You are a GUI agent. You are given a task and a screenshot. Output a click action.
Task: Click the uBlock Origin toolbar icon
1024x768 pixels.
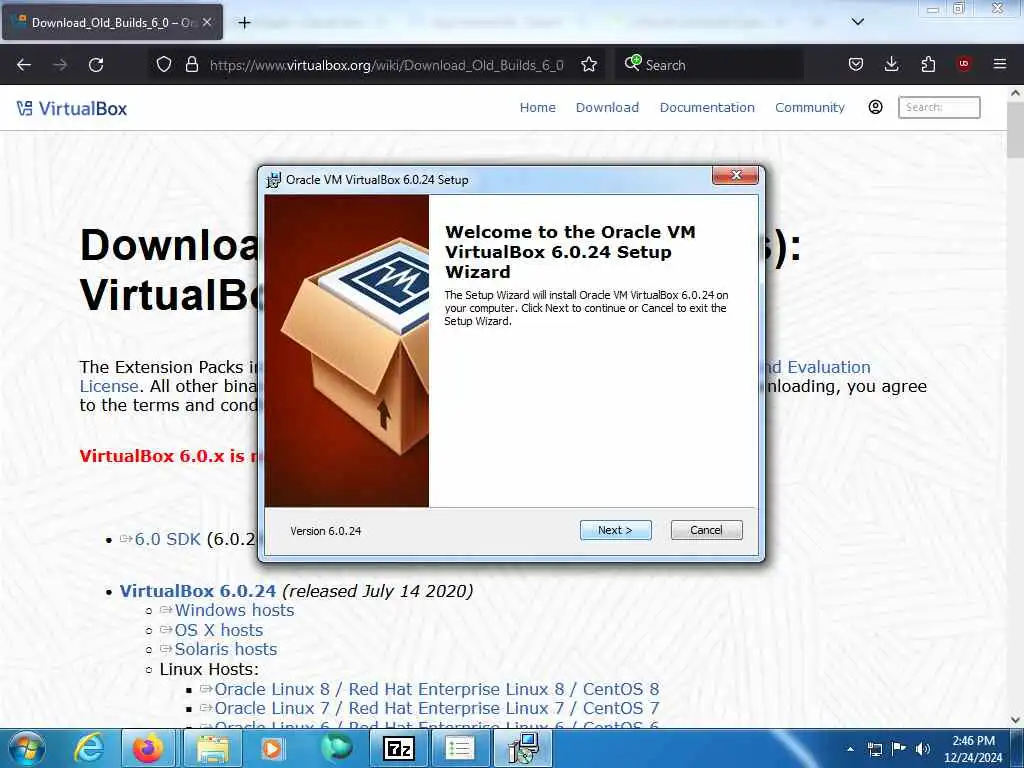tap(964, 64)
